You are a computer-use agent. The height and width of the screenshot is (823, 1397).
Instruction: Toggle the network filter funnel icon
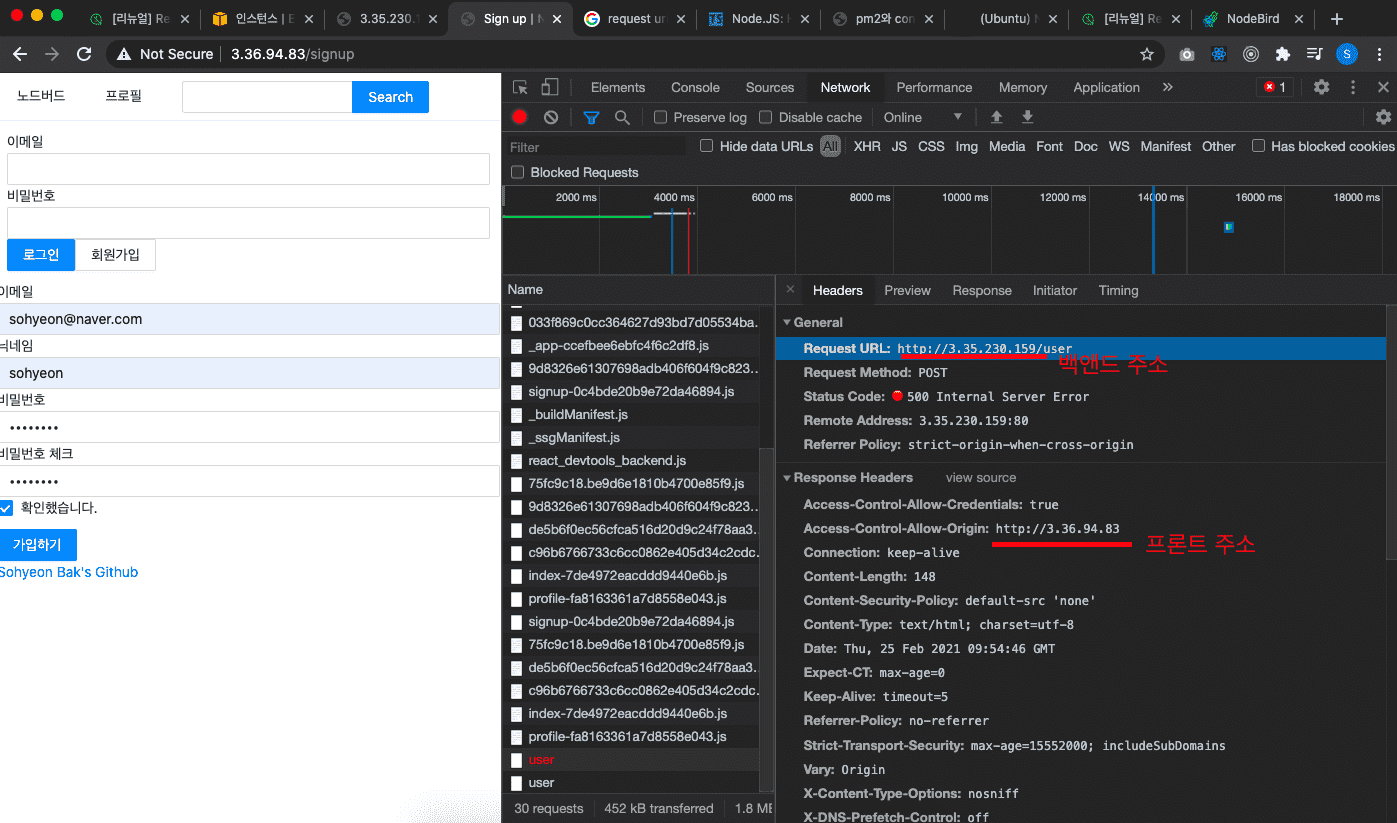coord(591,117)
